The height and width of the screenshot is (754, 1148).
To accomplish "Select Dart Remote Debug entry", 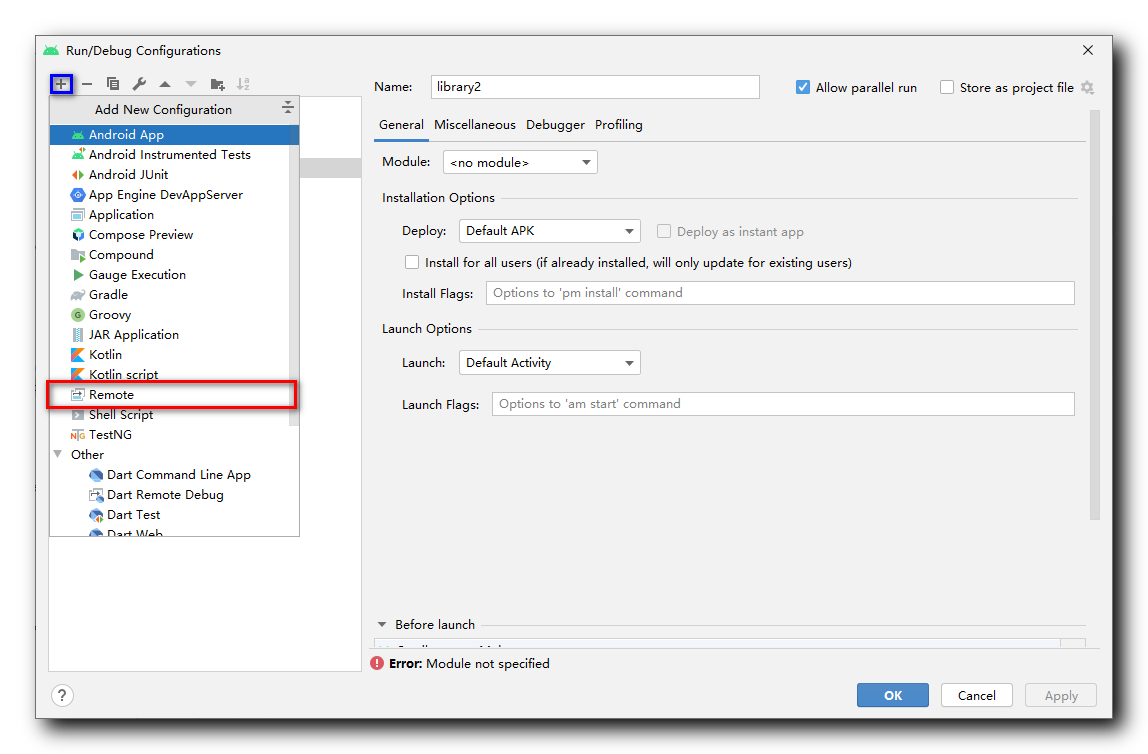I will [x=174, y=495].
